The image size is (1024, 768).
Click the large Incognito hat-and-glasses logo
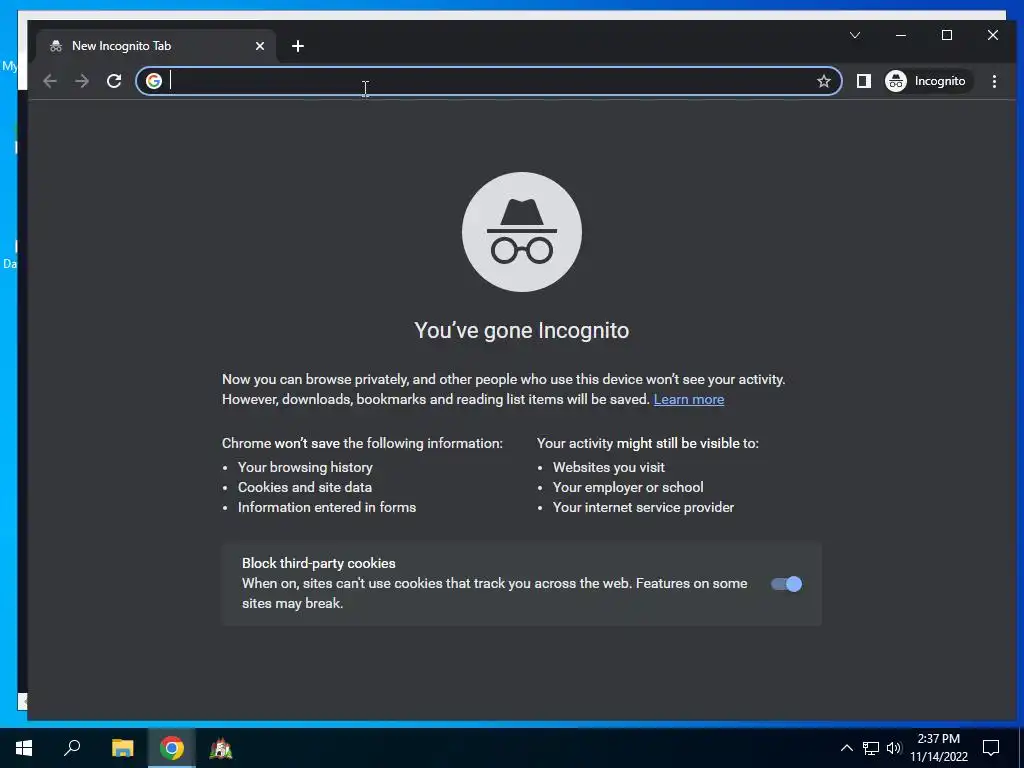(522, 232)
